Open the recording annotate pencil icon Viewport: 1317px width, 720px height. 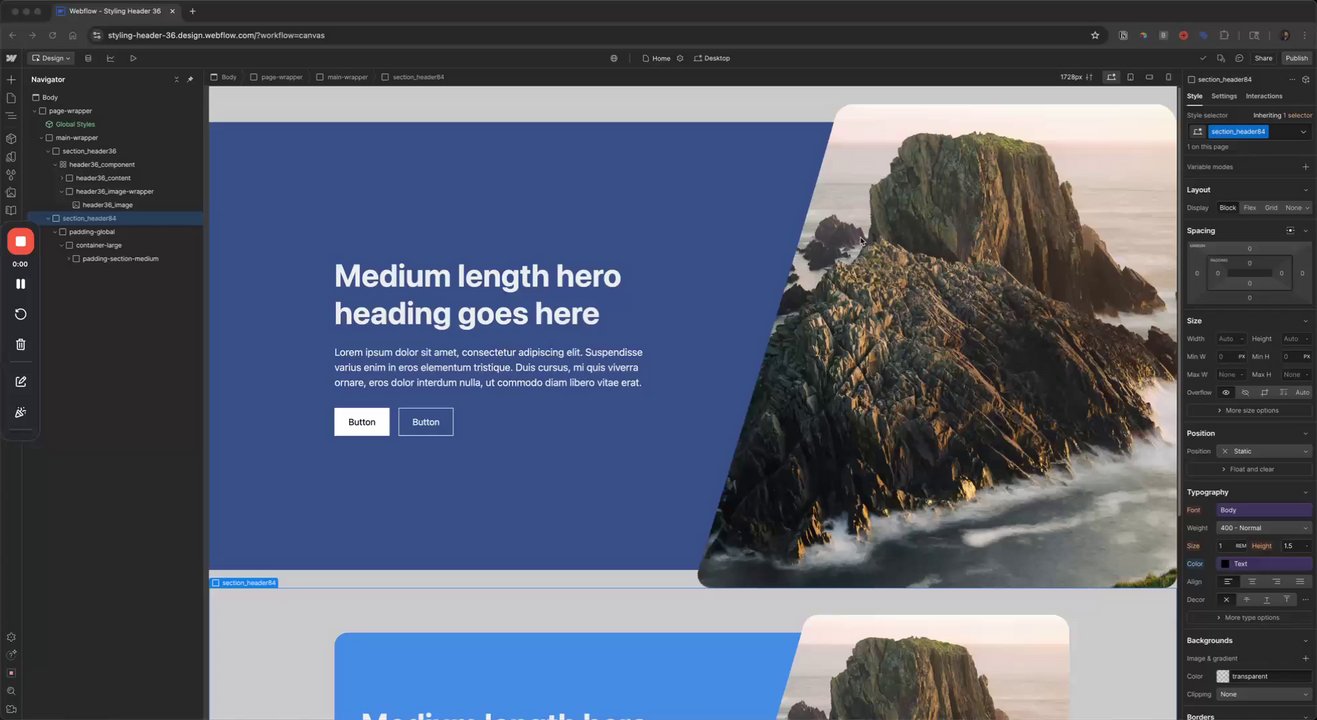pos(20,382)
